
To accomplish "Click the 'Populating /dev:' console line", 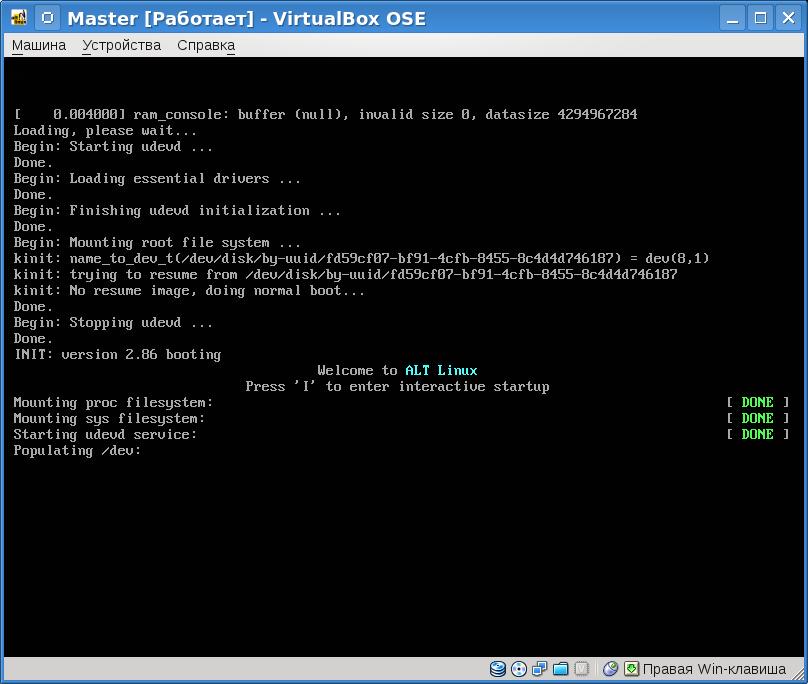I will click(x=77, y=450).
